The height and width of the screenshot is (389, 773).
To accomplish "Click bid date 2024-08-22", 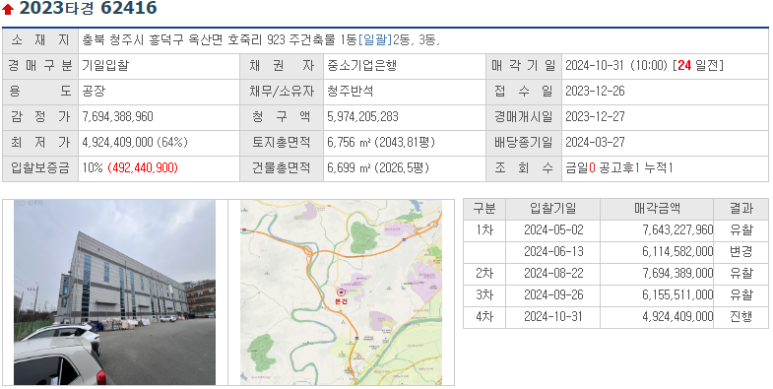I will click(x=553, y=274).
